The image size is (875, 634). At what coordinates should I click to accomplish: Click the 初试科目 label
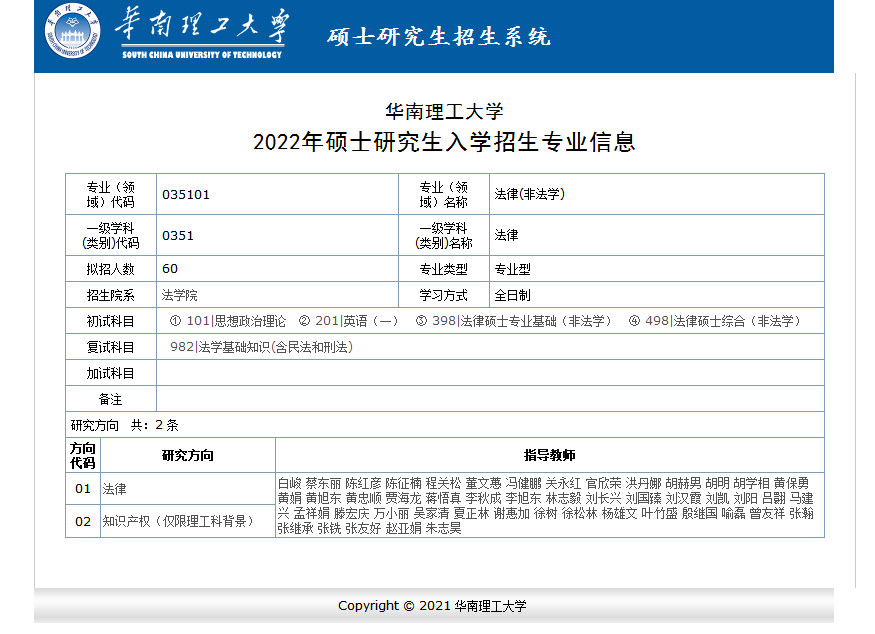110,321
